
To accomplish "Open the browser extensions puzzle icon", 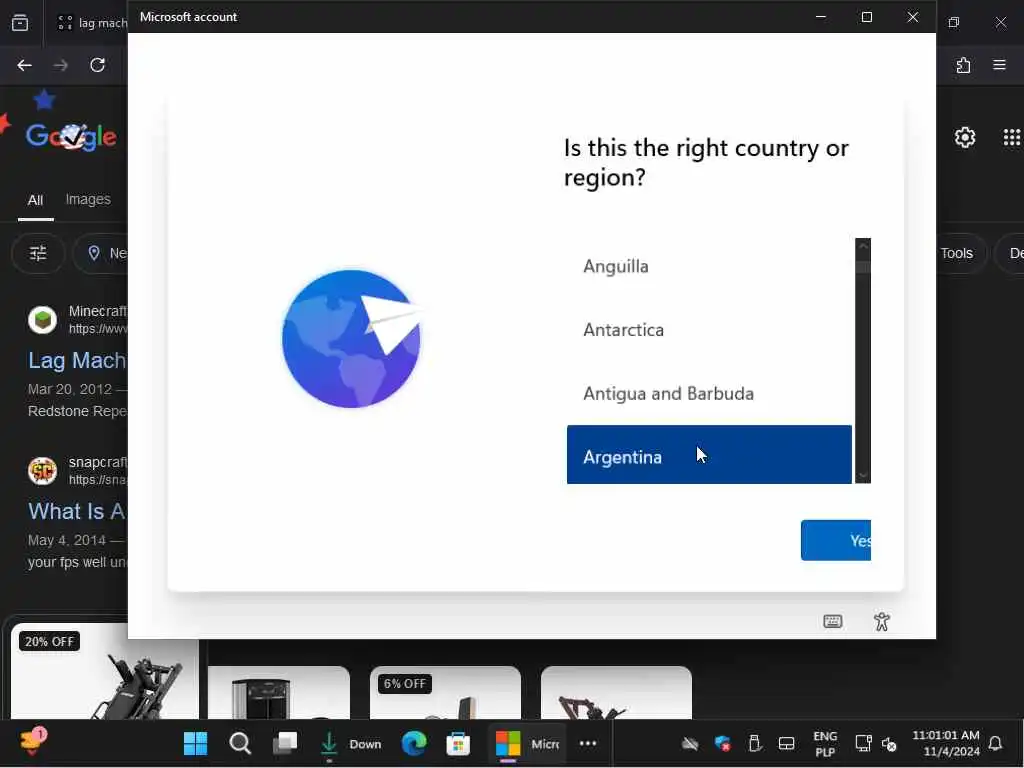I will point(963,65).
